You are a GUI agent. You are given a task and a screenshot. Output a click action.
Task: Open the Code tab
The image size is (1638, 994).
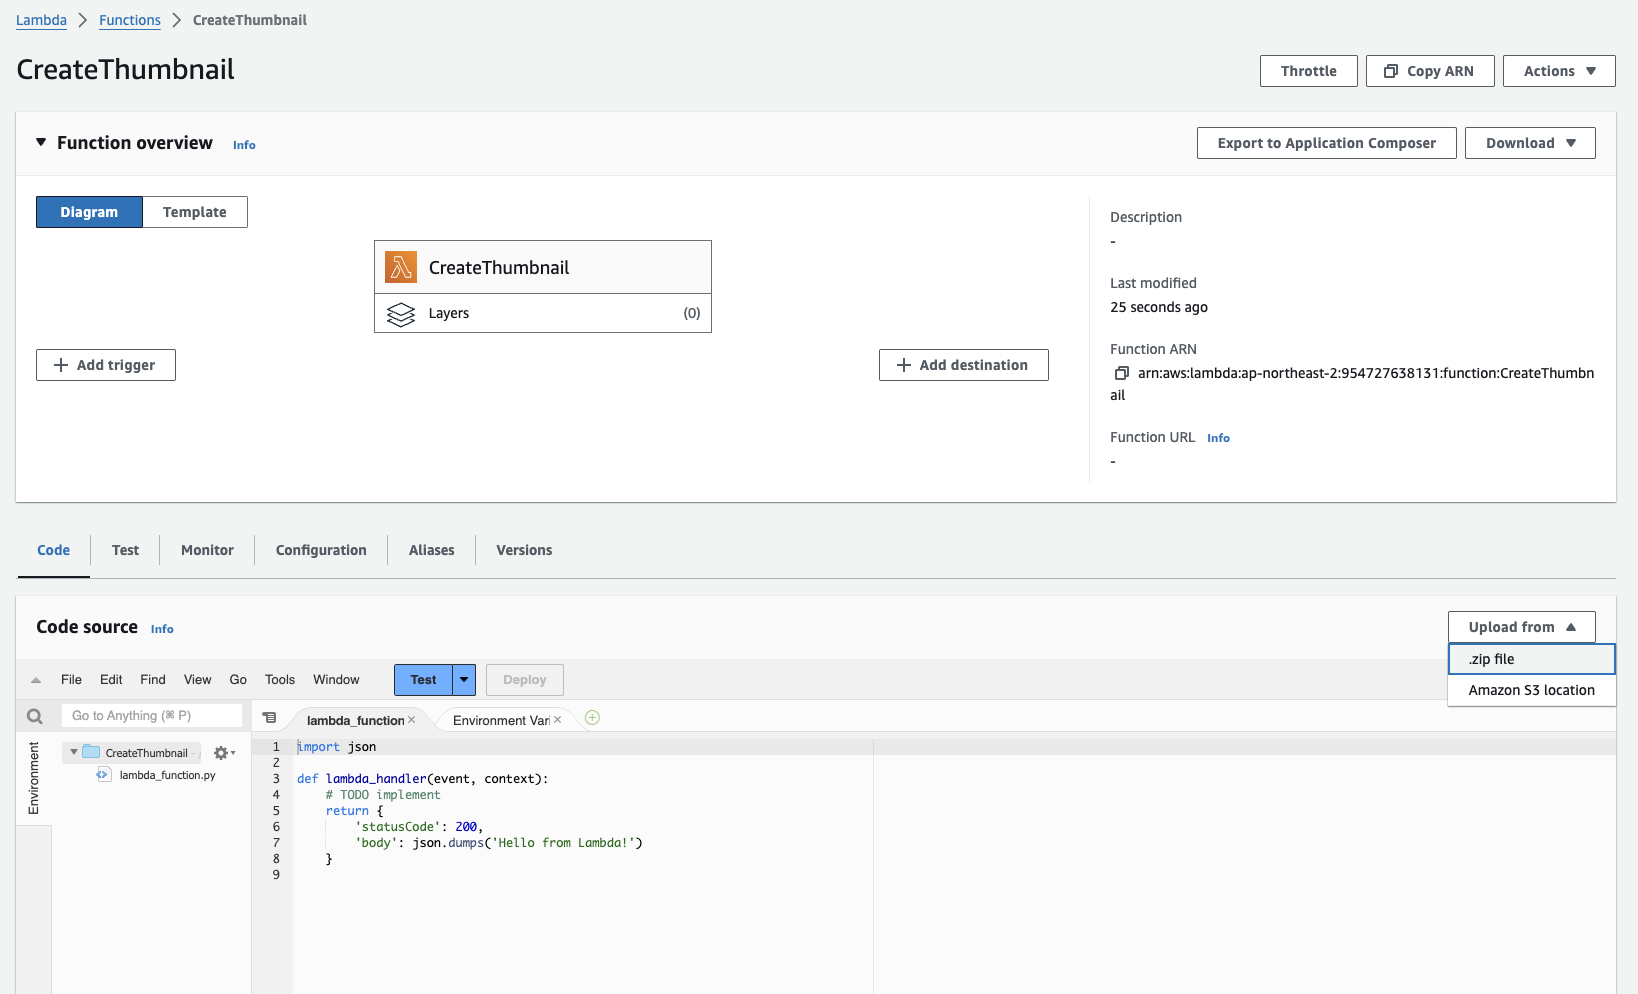[x=54, y=550]
